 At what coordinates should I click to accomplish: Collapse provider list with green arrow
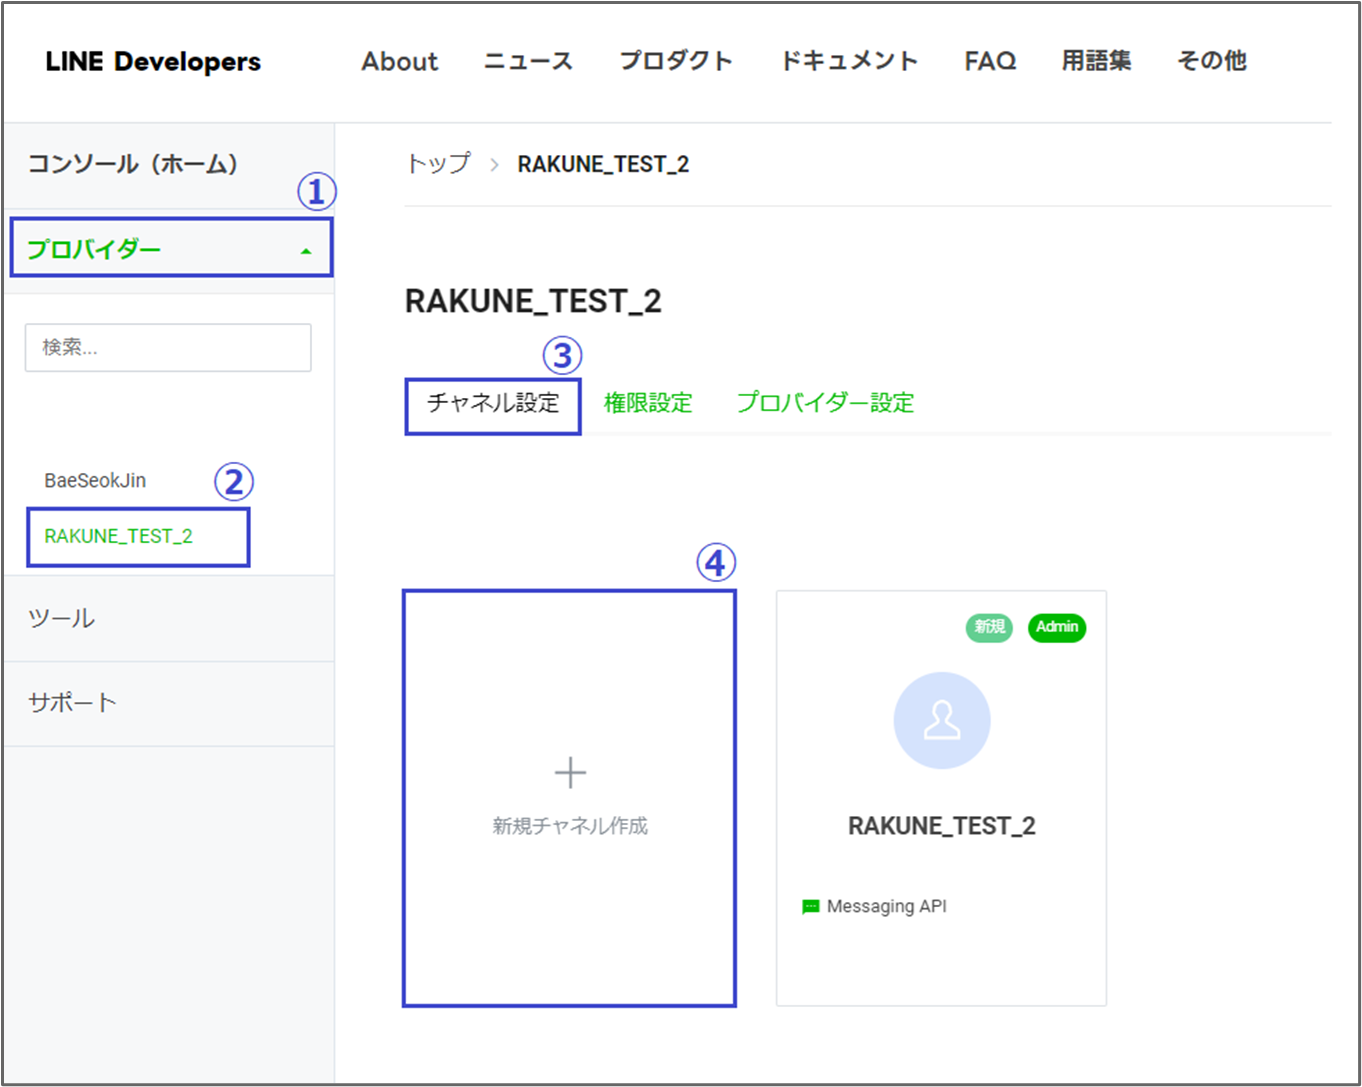pyautogui.click(x=306, y=251)
